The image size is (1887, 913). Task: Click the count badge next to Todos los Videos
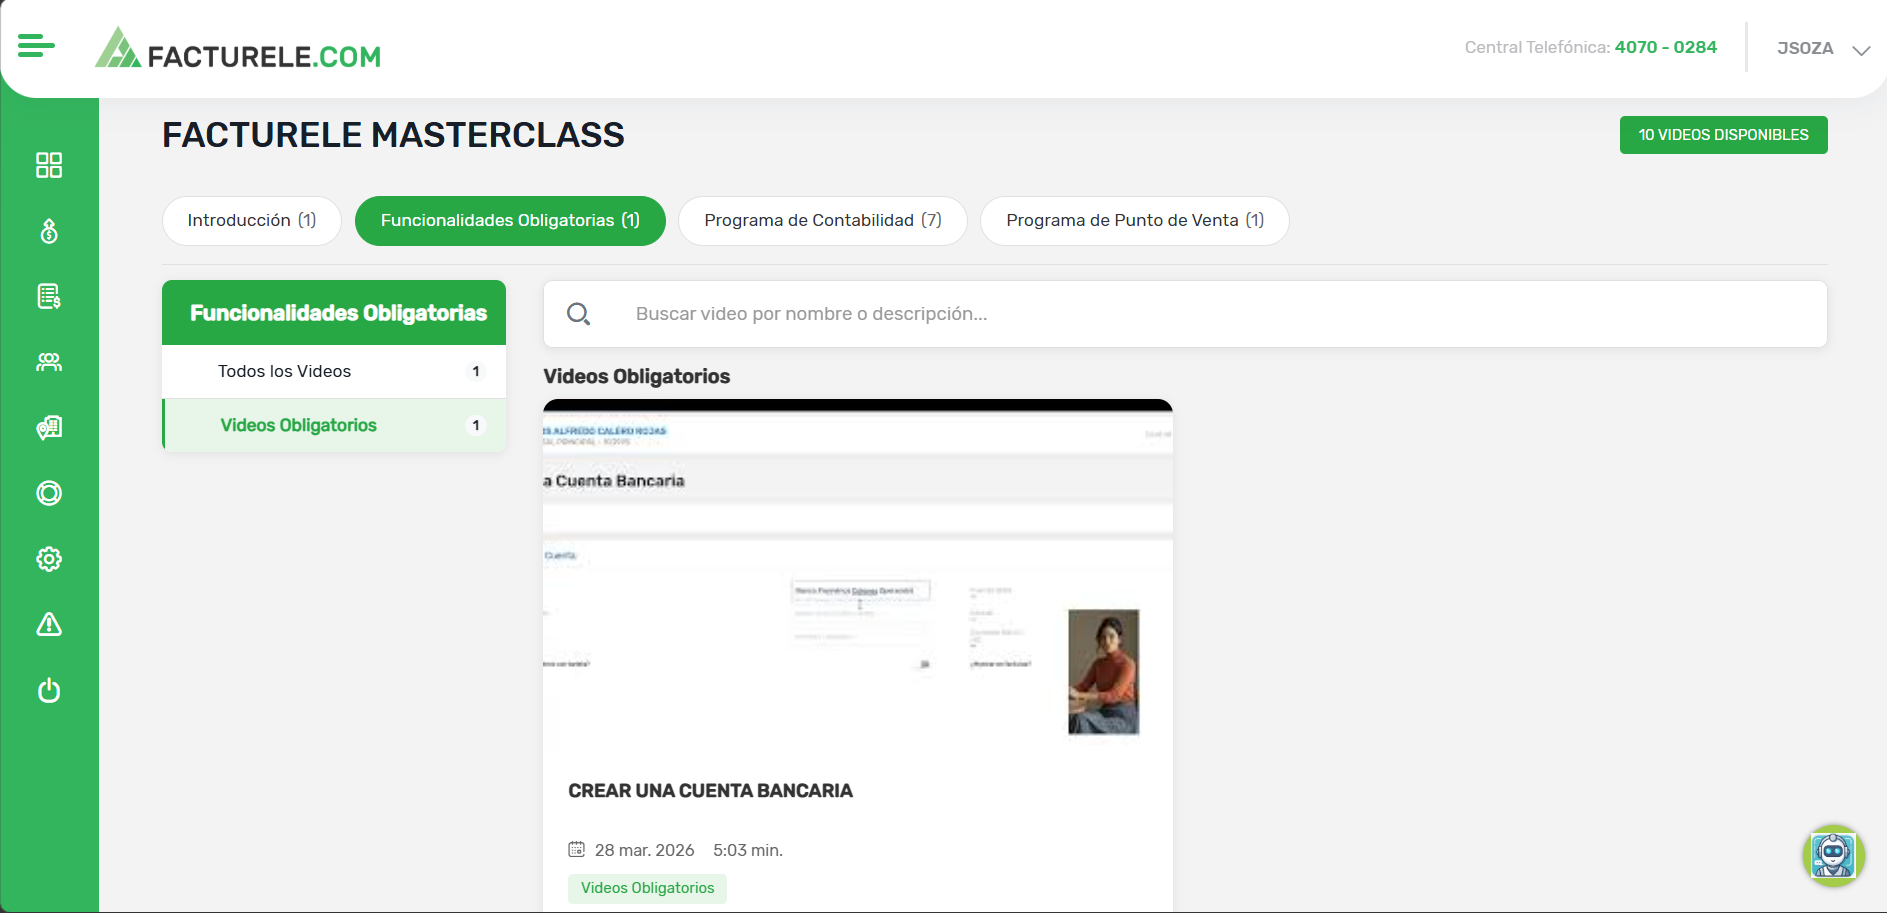pos(476,372)
